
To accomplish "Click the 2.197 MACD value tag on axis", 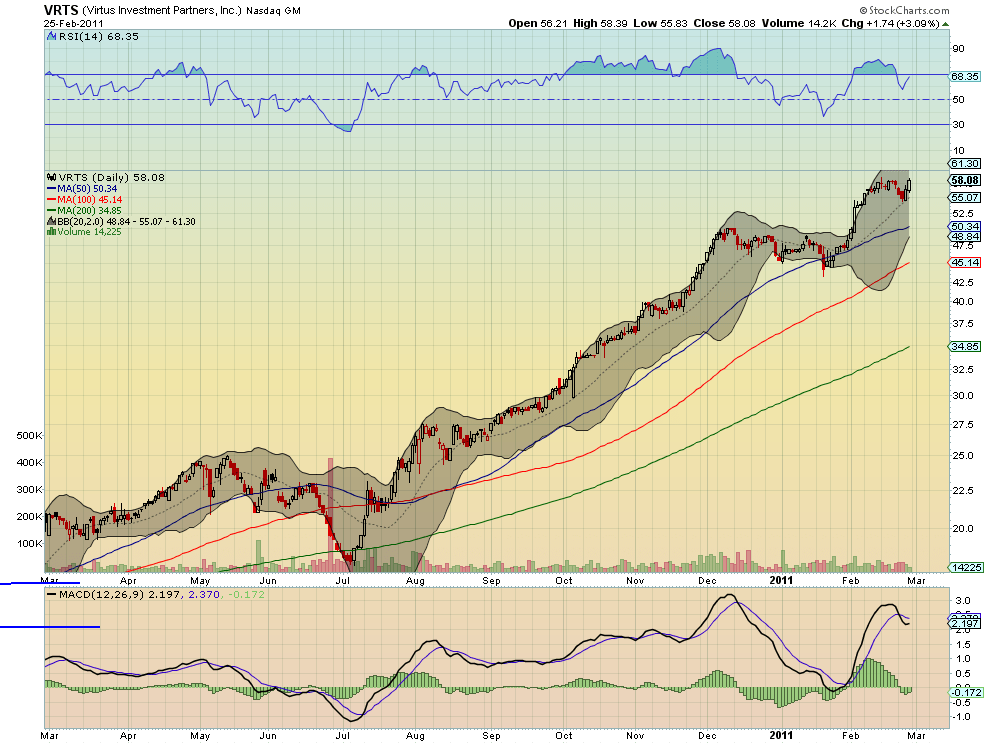I will pos(965,624).
